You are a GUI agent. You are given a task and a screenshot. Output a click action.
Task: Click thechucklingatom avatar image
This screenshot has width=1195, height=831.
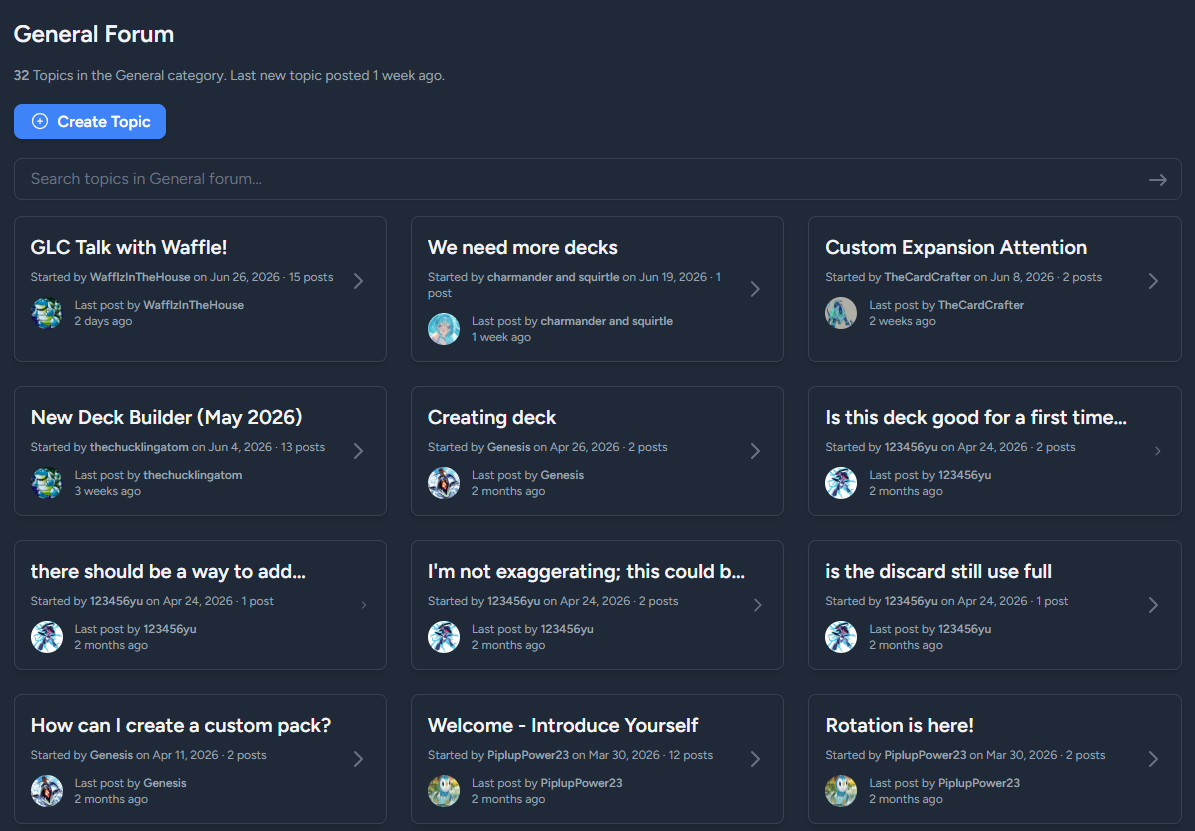46,483
